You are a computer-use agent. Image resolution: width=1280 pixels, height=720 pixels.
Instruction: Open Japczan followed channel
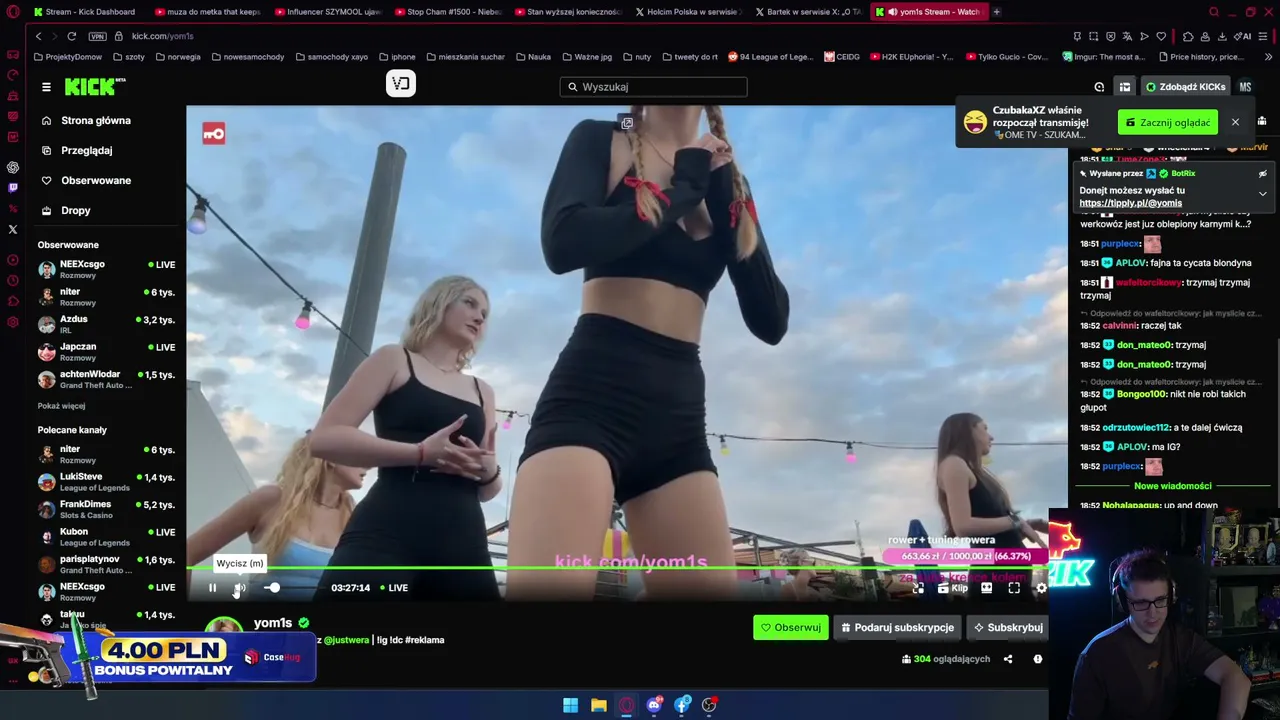106,351
